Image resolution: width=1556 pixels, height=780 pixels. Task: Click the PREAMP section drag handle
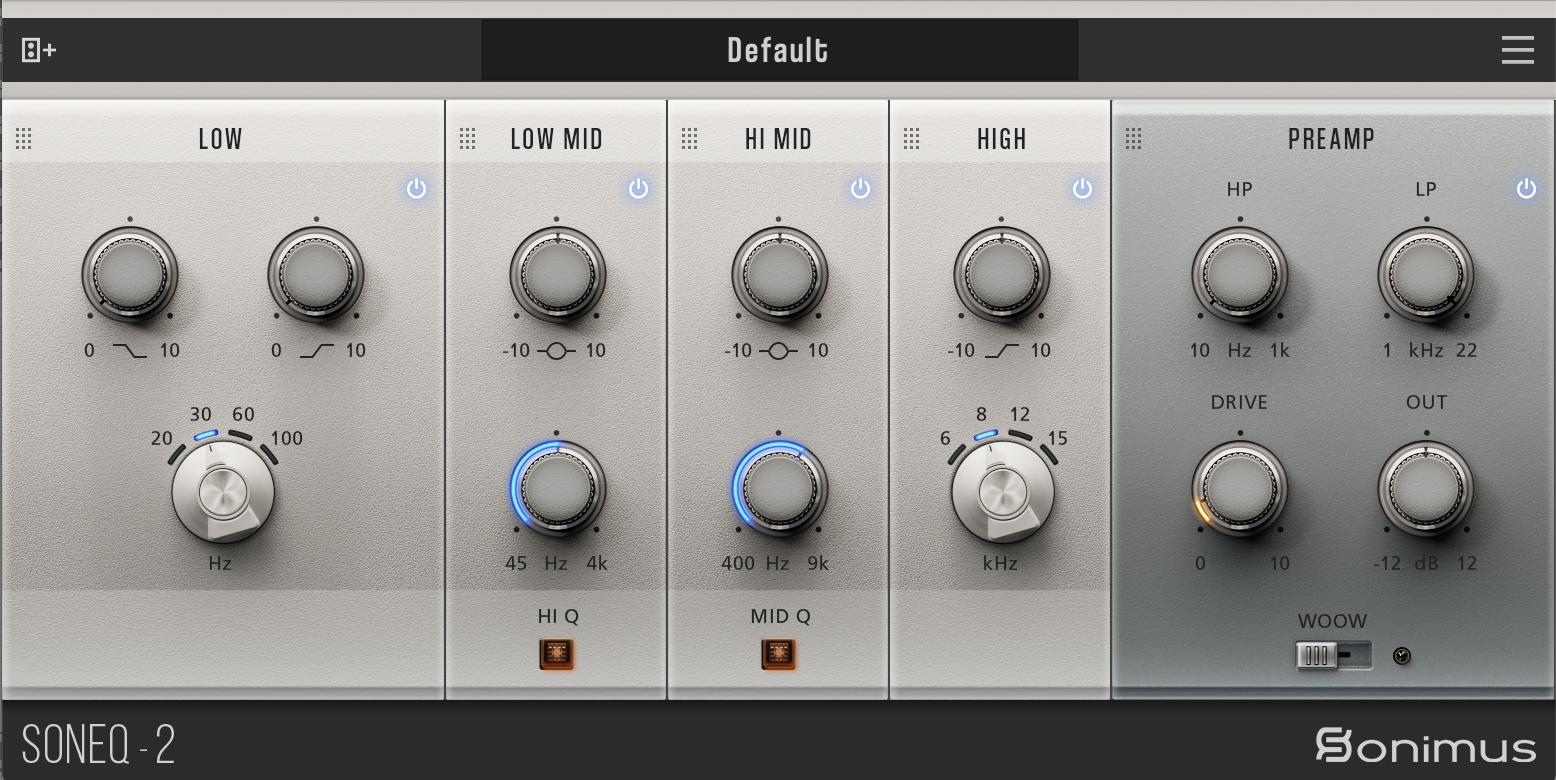(x=1134, y=139)
